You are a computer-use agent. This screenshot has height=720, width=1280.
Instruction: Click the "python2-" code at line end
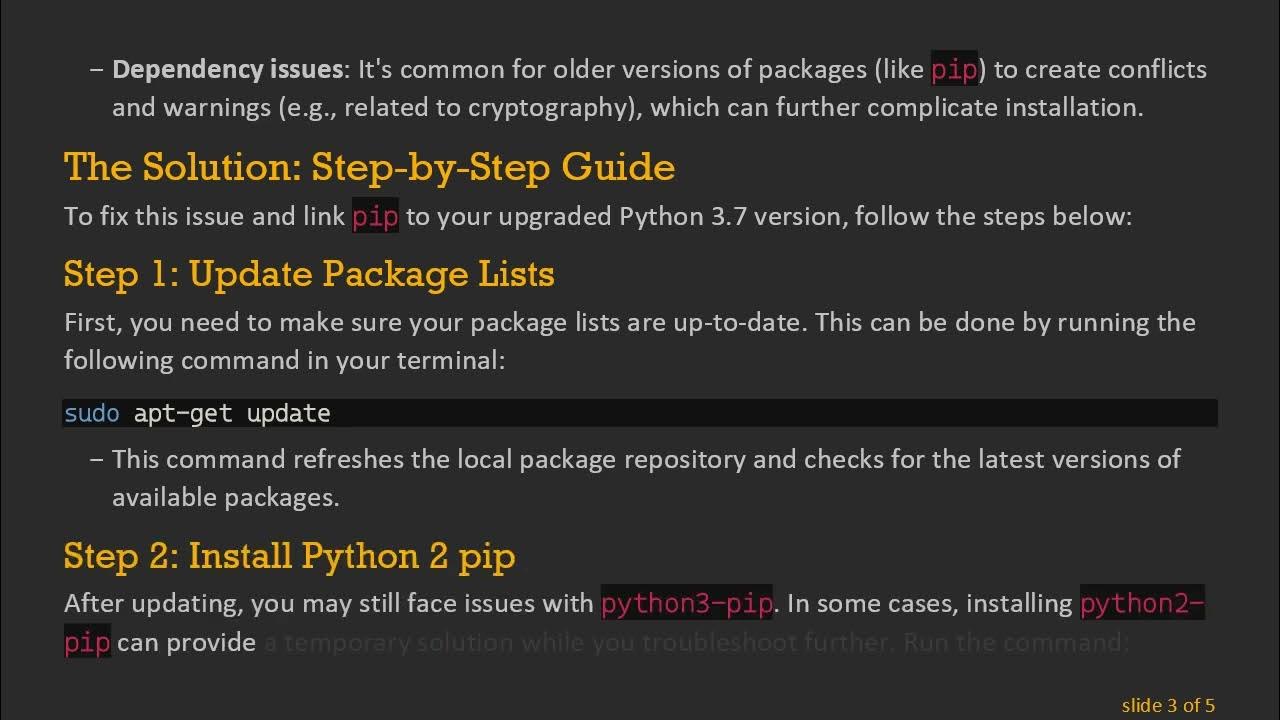click(x=1142, y=604)
